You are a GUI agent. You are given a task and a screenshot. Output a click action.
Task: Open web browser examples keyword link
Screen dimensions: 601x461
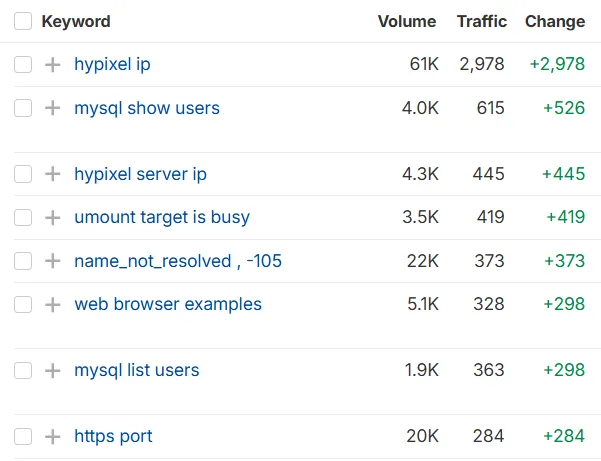pyautogui.click(x=168, y=304)
